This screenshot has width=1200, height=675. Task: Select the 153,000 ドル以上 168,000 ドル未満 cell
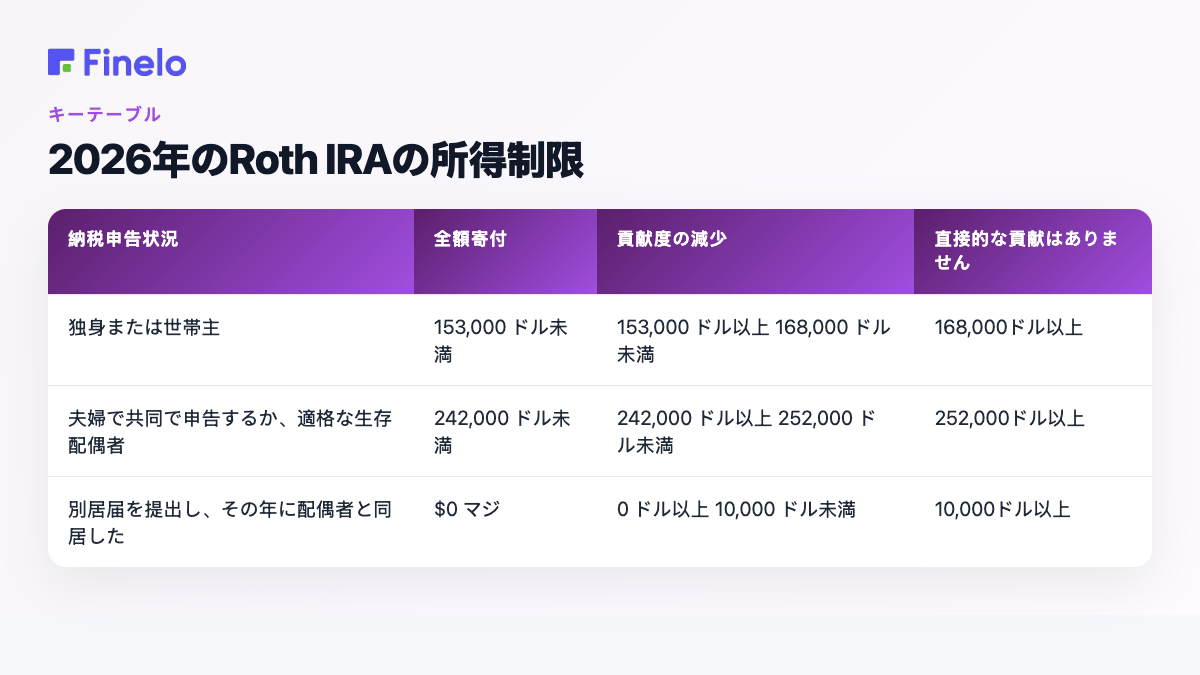click(x=754, y=340)
